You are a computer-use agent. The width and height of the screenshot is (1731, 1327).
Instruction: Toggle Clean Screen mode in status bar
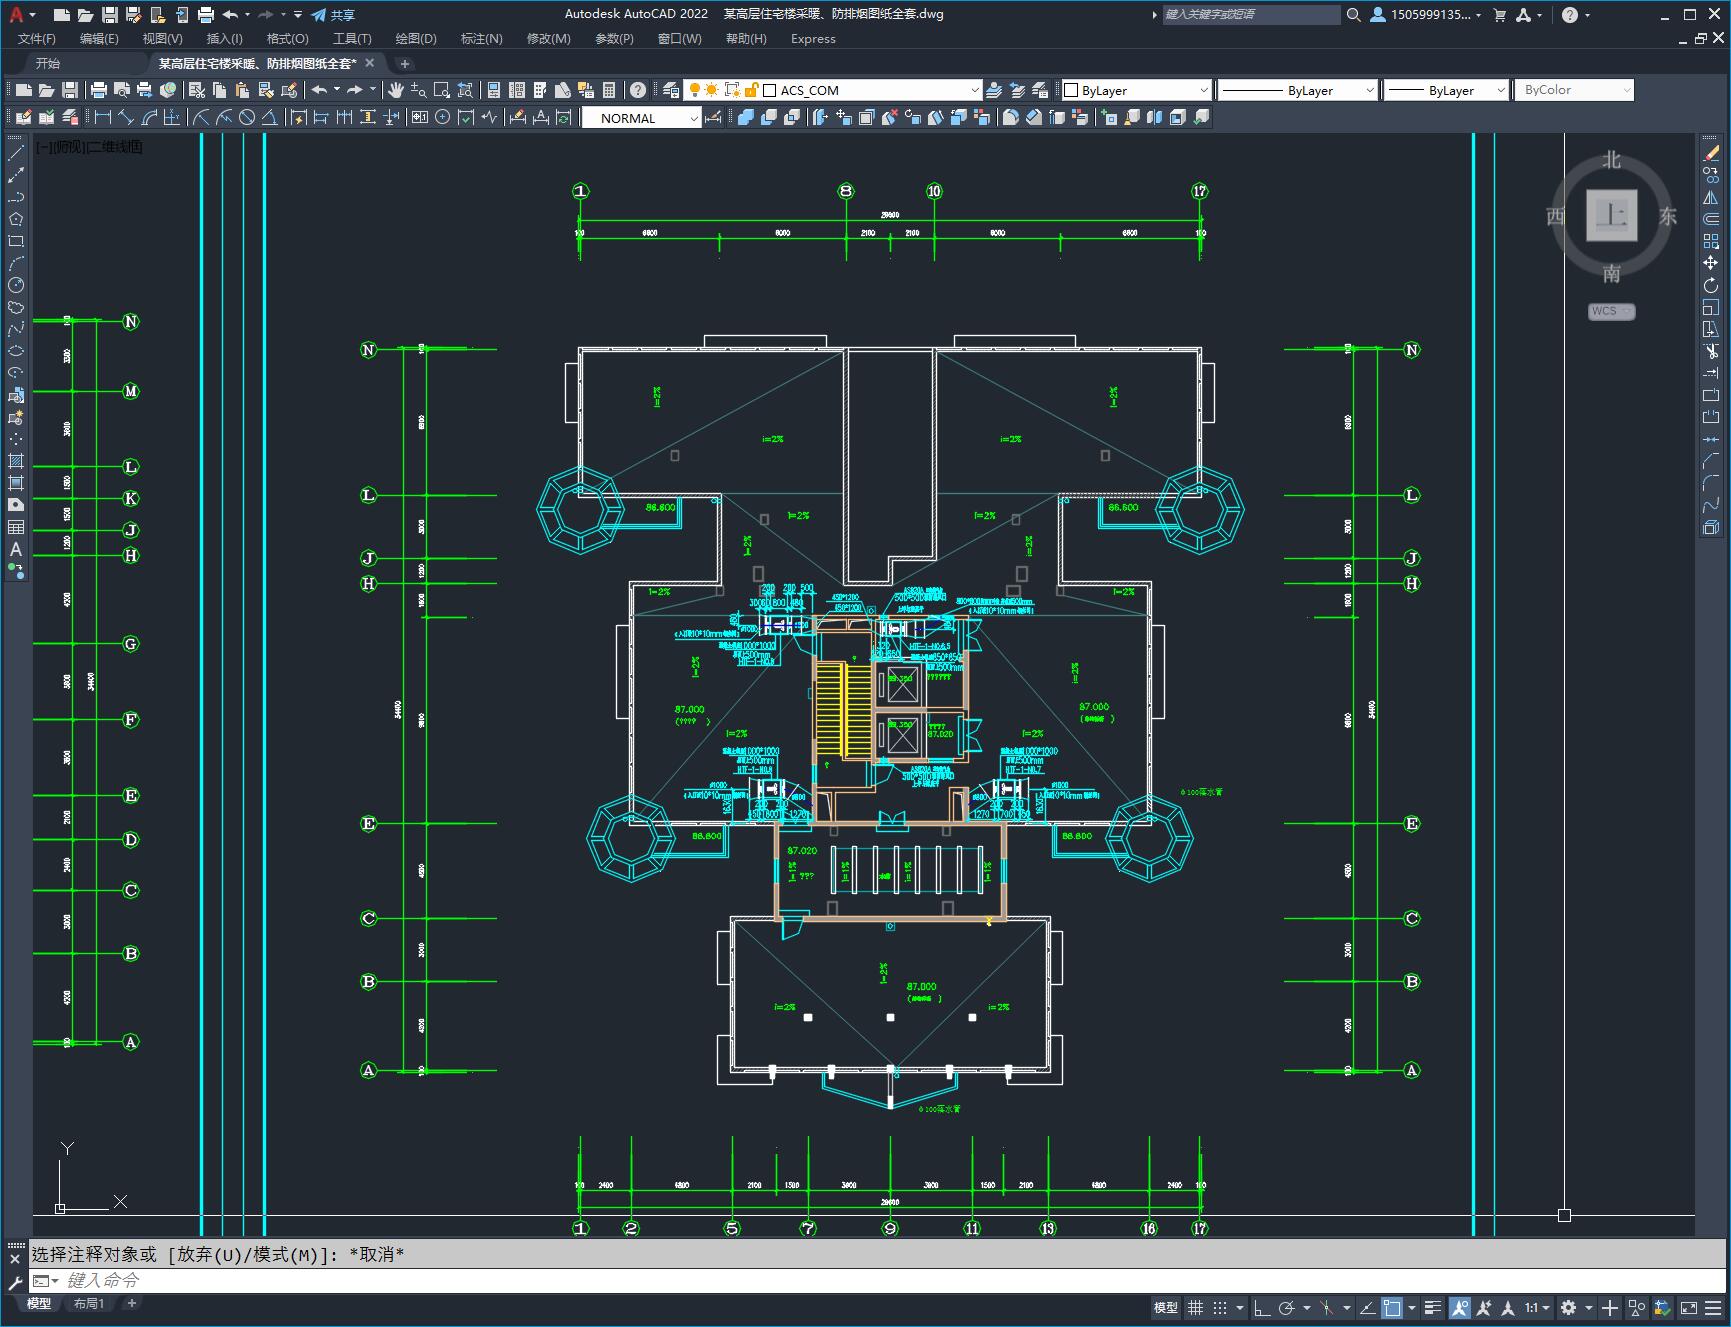tap(1688, 1307)
